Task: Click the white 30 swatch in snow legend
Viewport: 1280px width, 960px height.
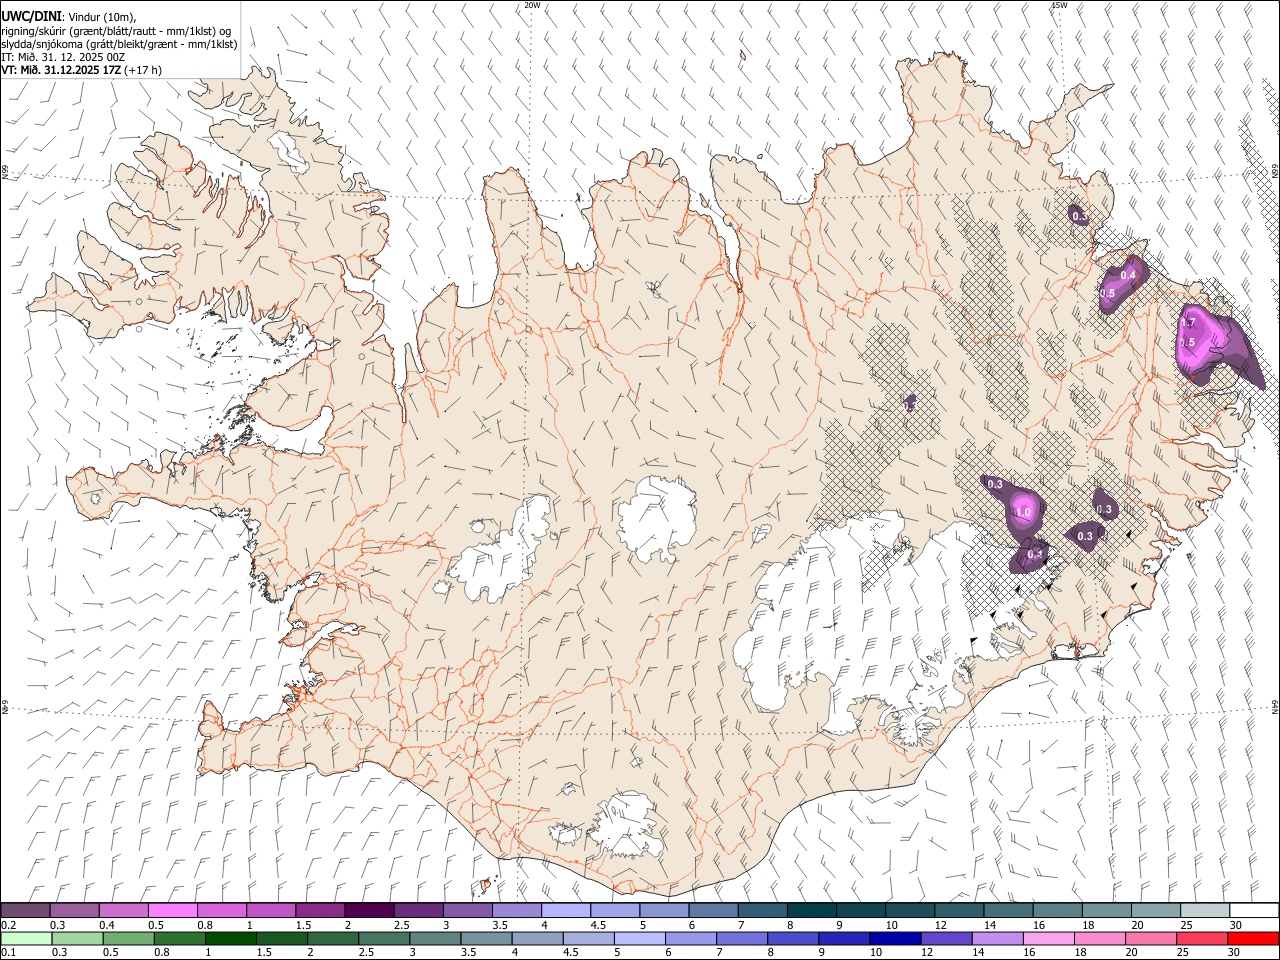Action: (x=1254, y=910)
